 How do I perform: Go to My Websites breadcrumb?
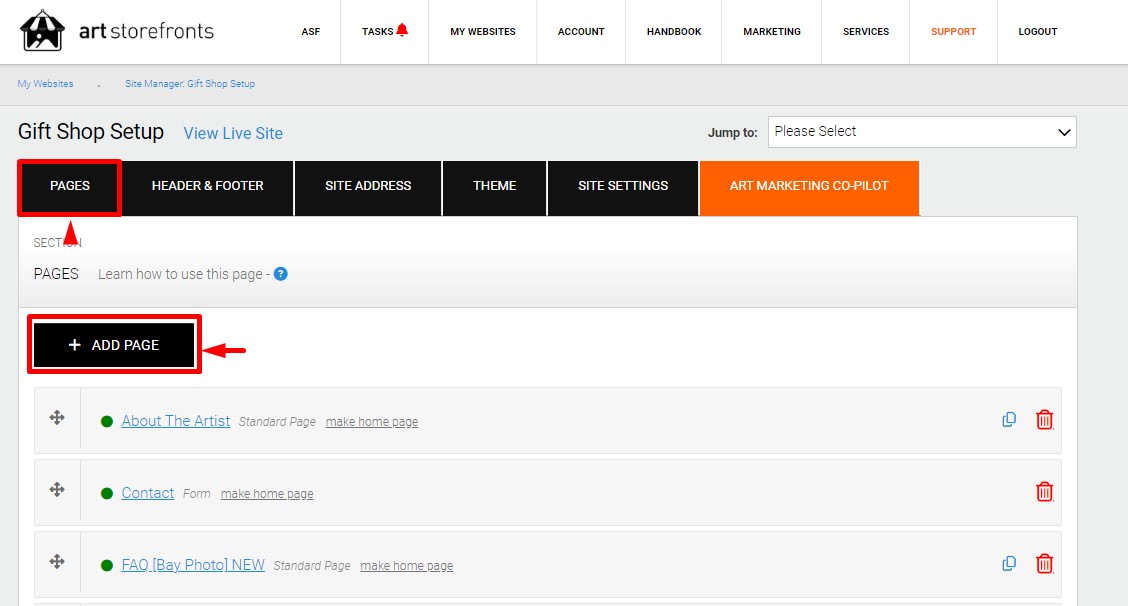45,84
